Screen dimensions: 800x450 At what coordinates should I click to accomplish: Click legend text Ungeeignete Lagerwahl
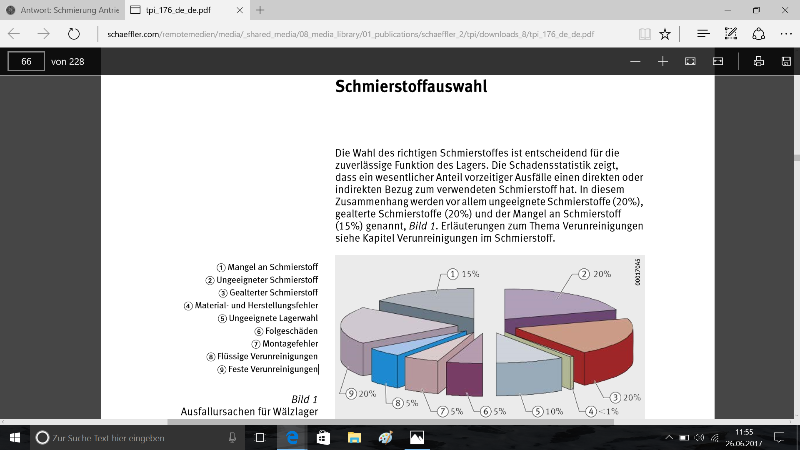[x=273, y=318]
